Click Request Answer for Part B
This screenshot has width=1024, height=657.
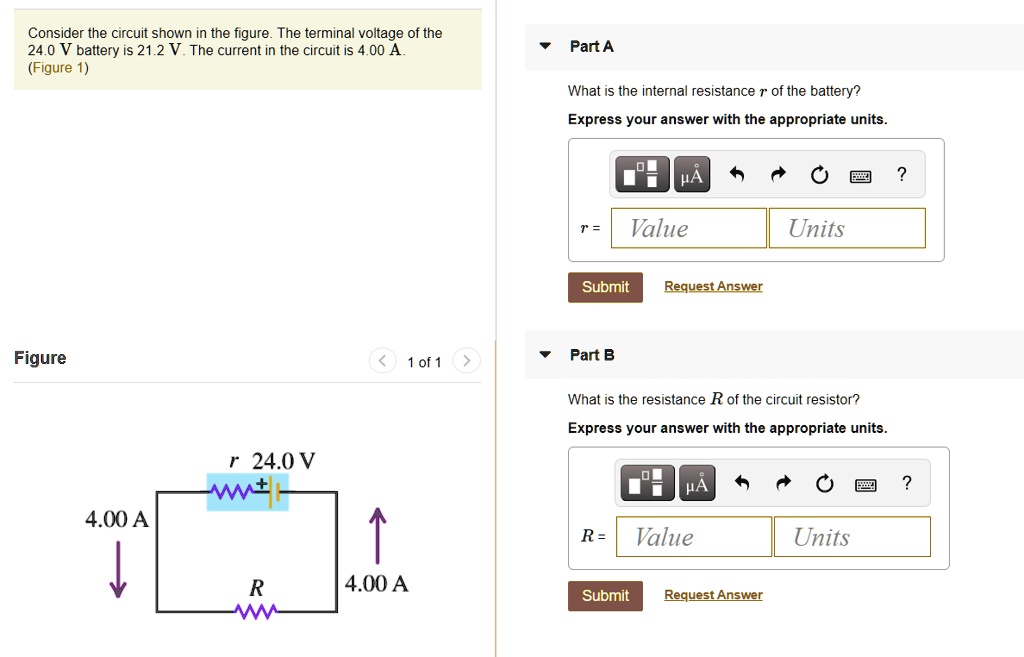coord(713,594)
